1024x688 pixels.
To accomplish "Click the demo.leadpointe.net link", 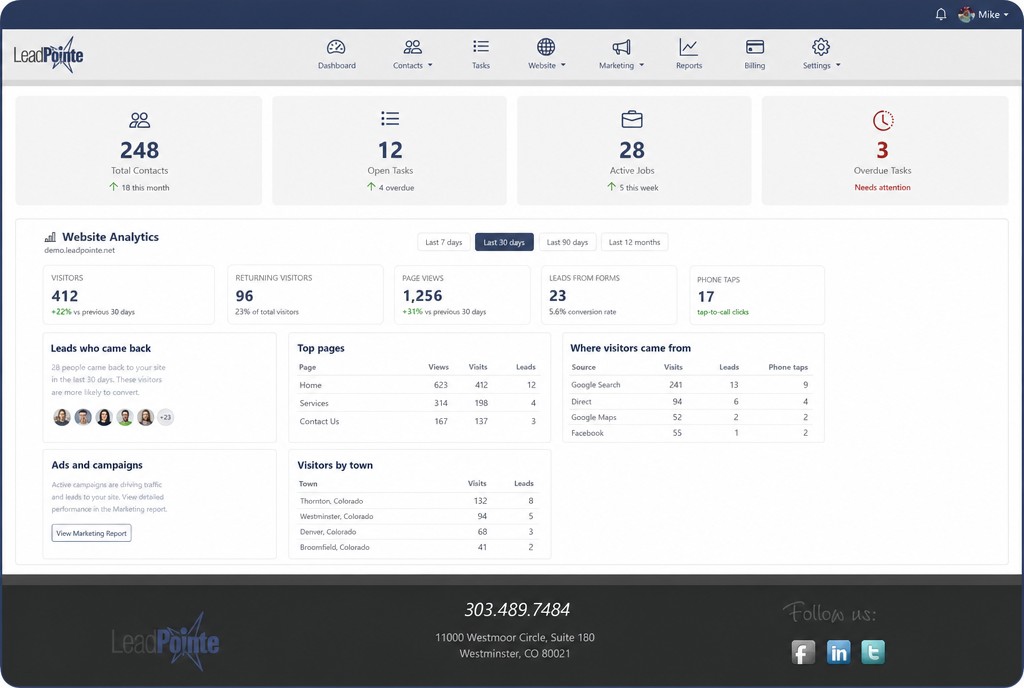I will 80,250.
